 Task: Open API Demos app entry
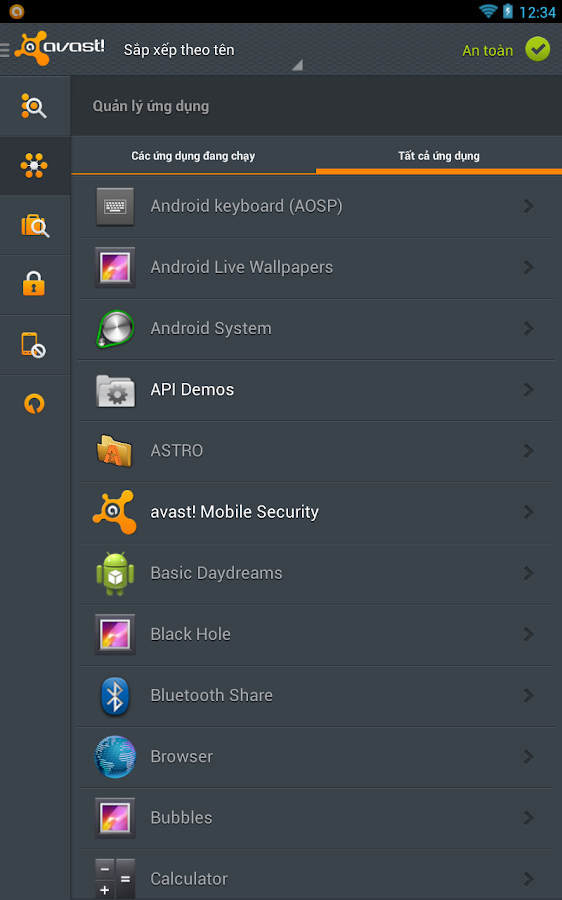click(x=316, y=390)
